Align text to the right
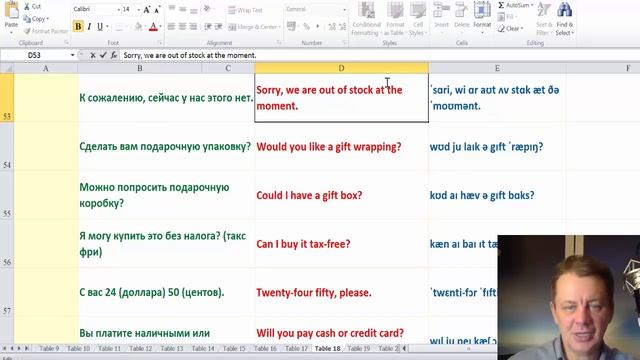640x360 pixels. pos(193,27)
